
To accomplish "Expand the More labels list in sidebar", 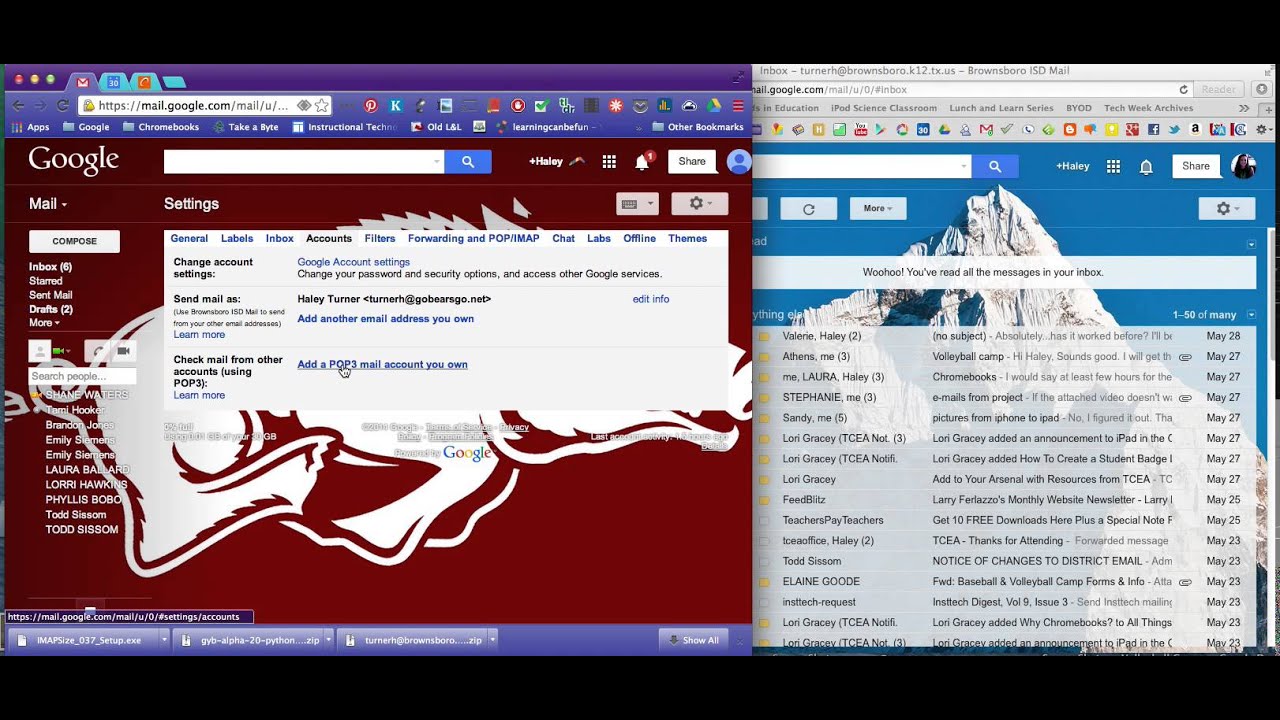I will 44,323.
